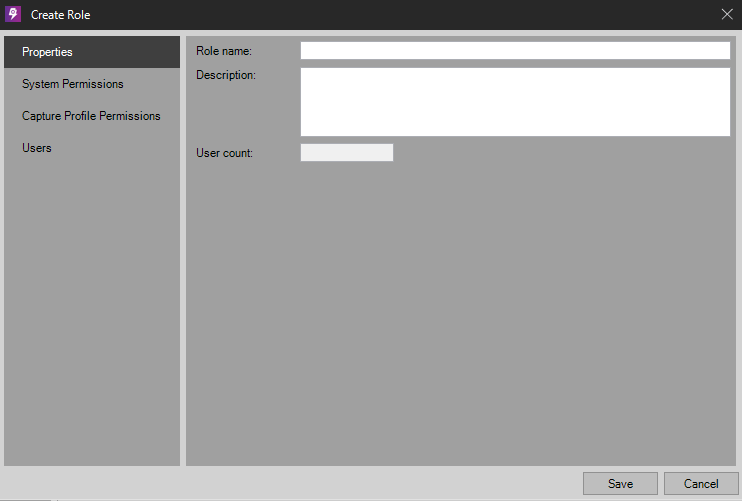
Task: Click the User count field
Action: (346, 152)
